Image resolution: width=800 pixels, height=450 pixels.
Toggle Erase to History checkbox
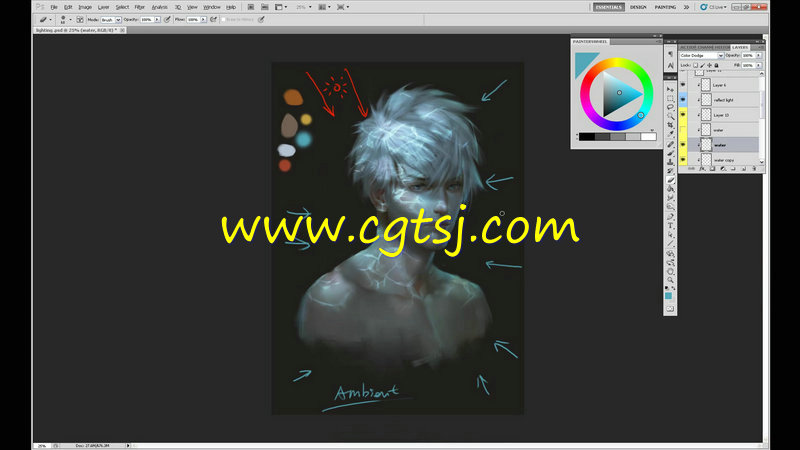pyautogui.click(x=223, y=19)
